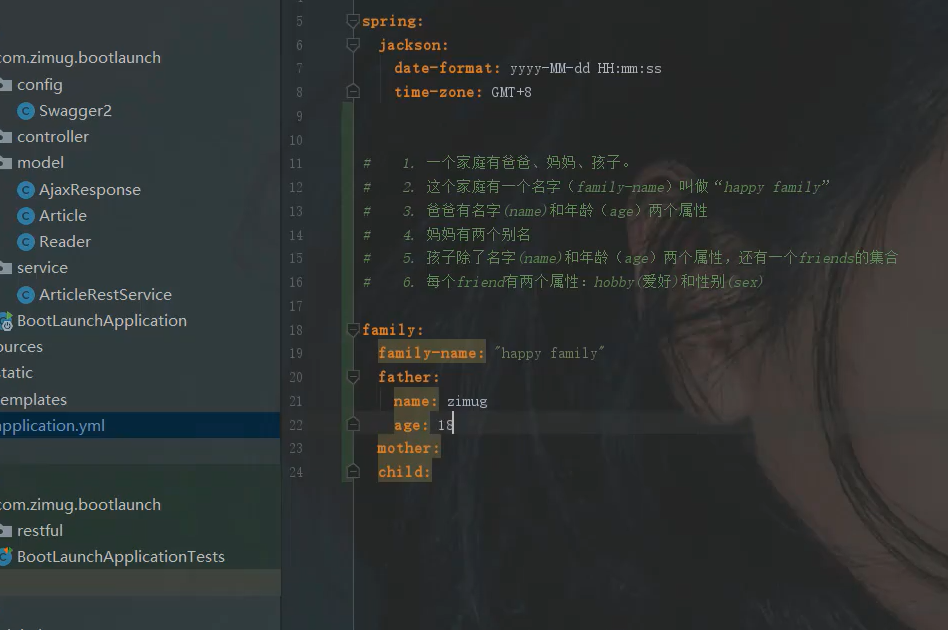Select ArticleRestService in the tree
The height and width of the screenshot is (630, 948).
point(105,295)
